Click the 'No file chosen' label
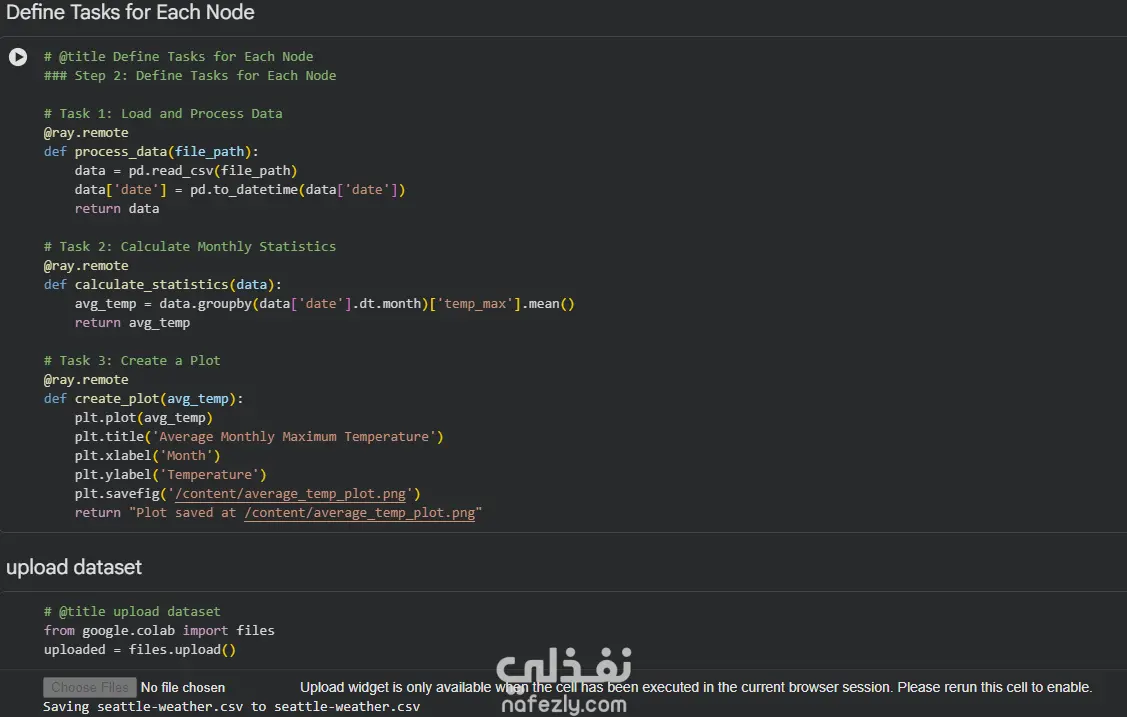The height and width of the screenshot is (717, 1127). [183, 688]
